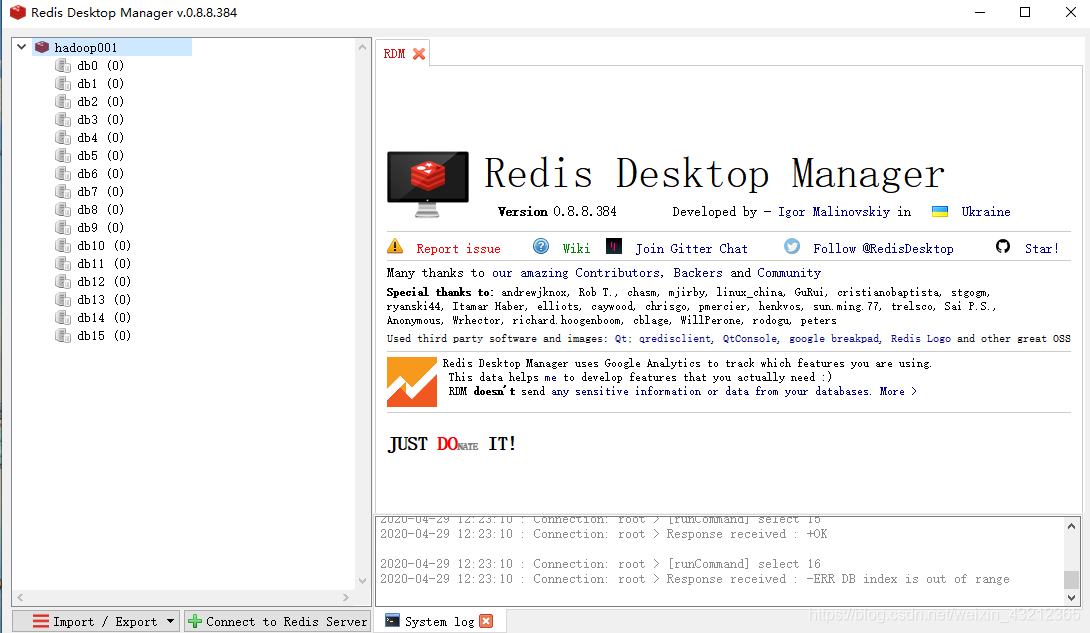Open the Wiki link

pos(576,249)
